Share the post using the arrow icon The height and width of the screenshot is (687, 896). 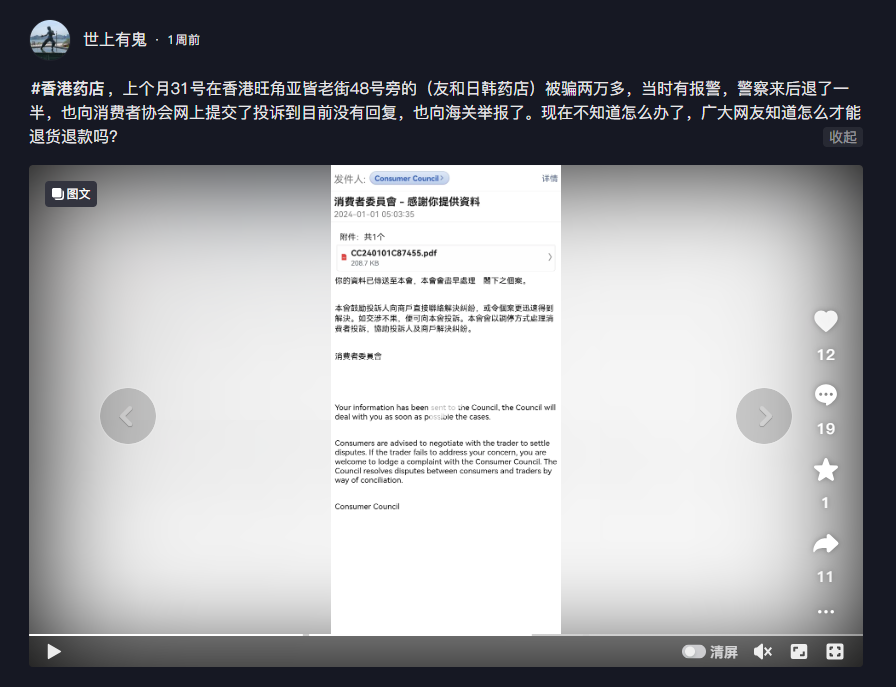coord(825,544)
